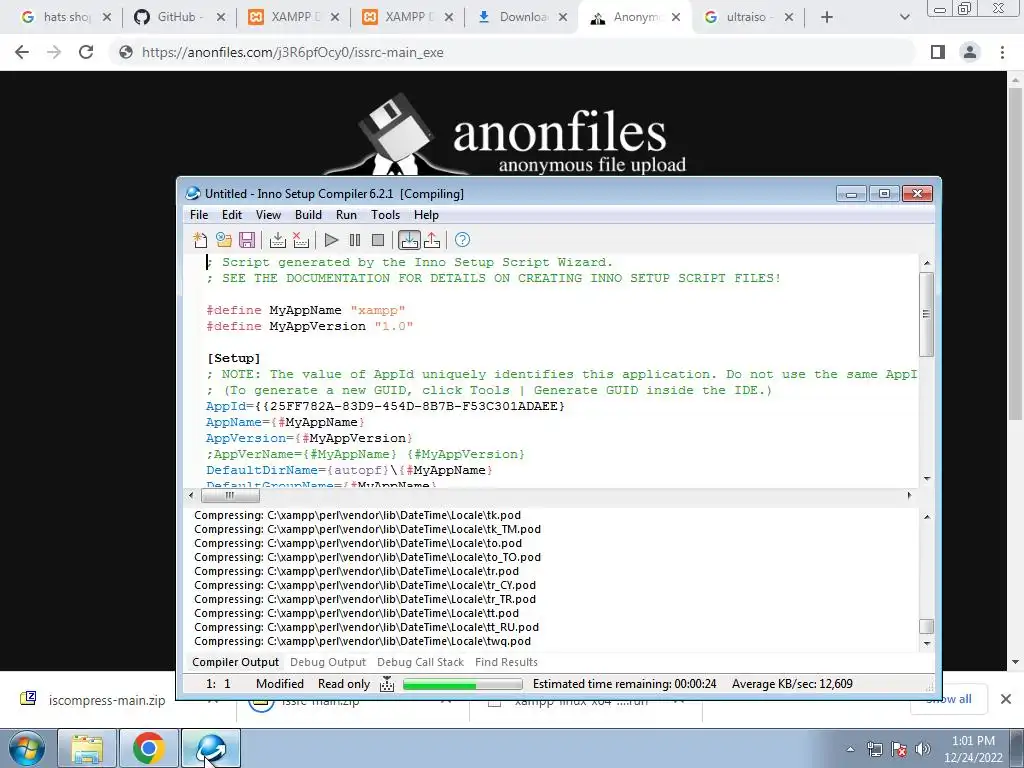Screen dimensions: 1024x768
Task: Click the AppId line in script editor
Action: coord(385,406)
